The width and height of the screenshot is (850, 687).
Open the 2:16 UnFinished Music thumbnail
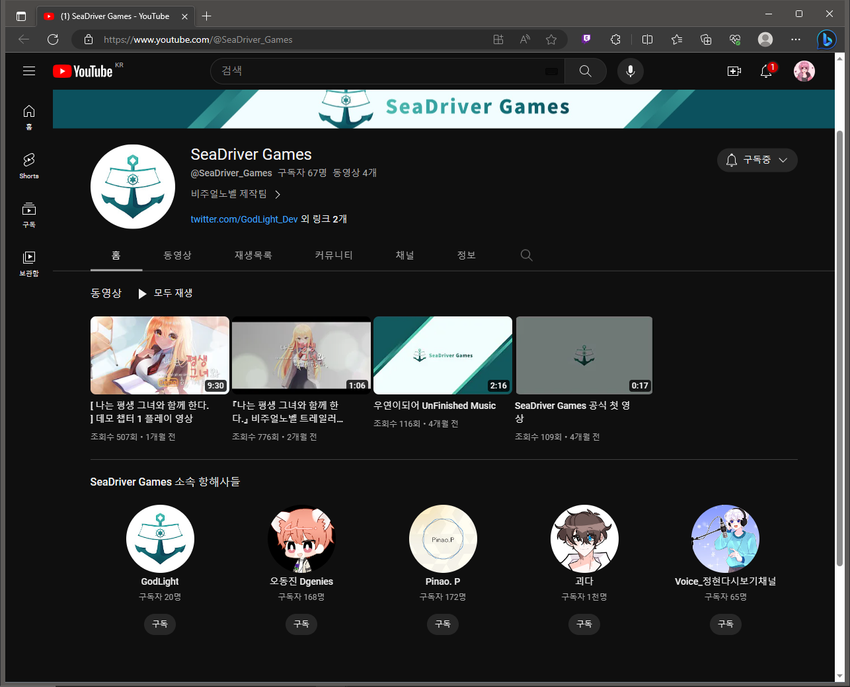point(443,355)
